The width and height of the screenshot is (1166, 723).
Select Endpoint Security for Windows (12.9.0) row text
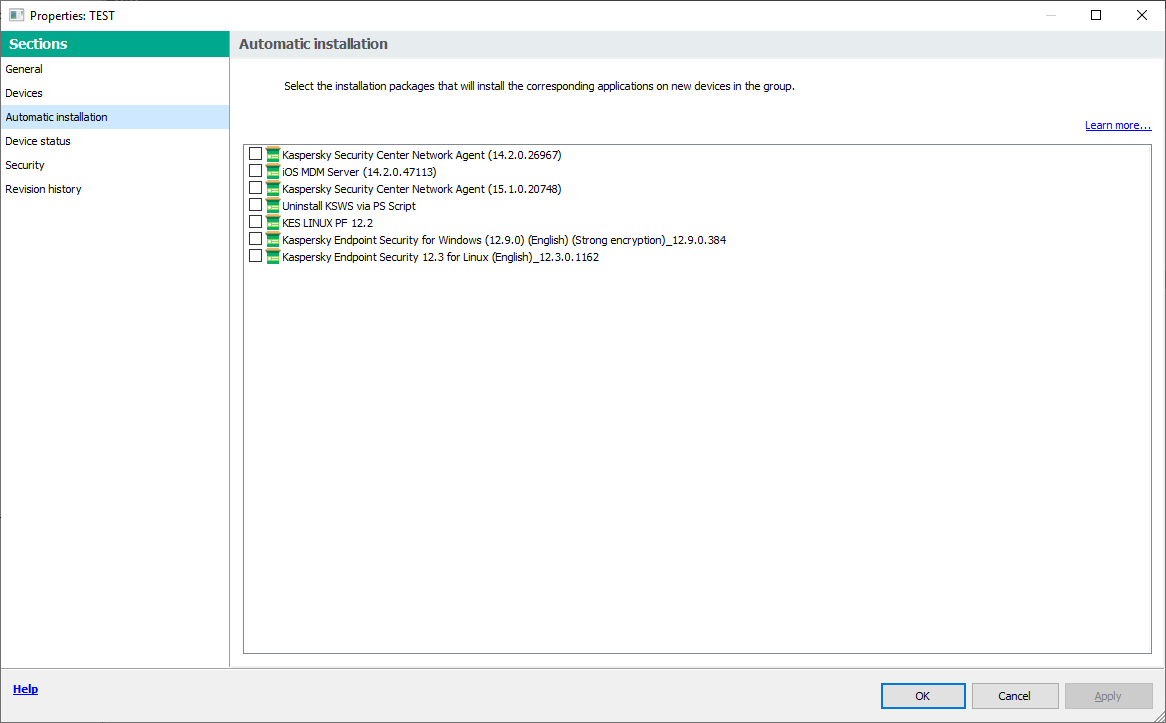[x=504, y=240]
